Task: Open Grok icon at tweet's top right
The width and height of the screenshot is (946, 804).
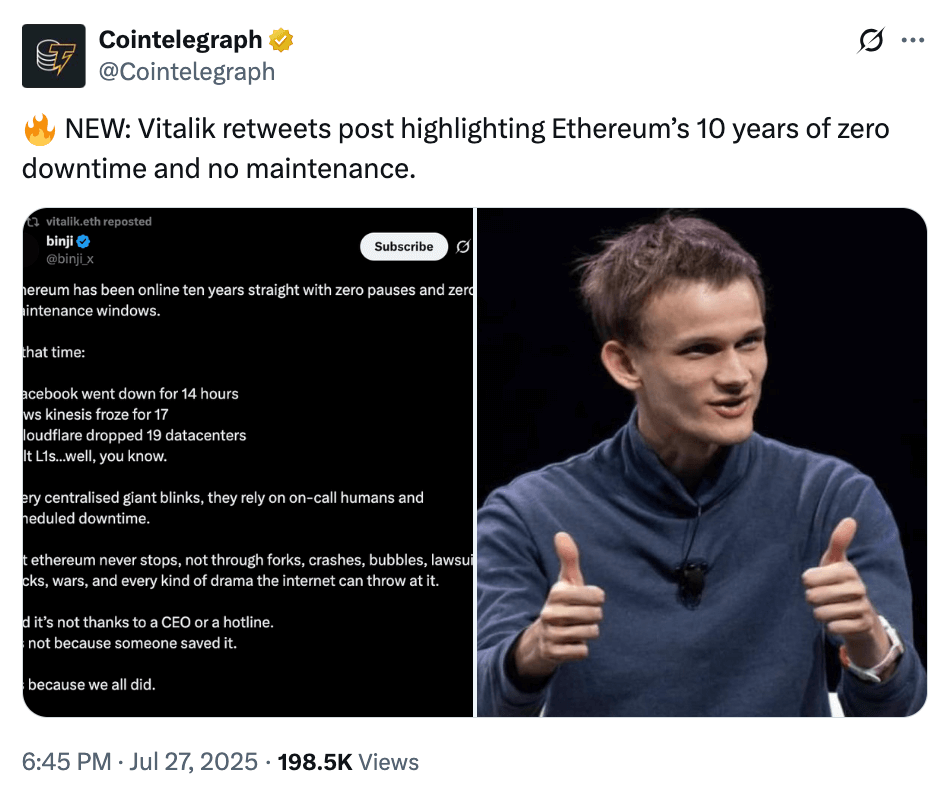Action: tap(871, 41)
